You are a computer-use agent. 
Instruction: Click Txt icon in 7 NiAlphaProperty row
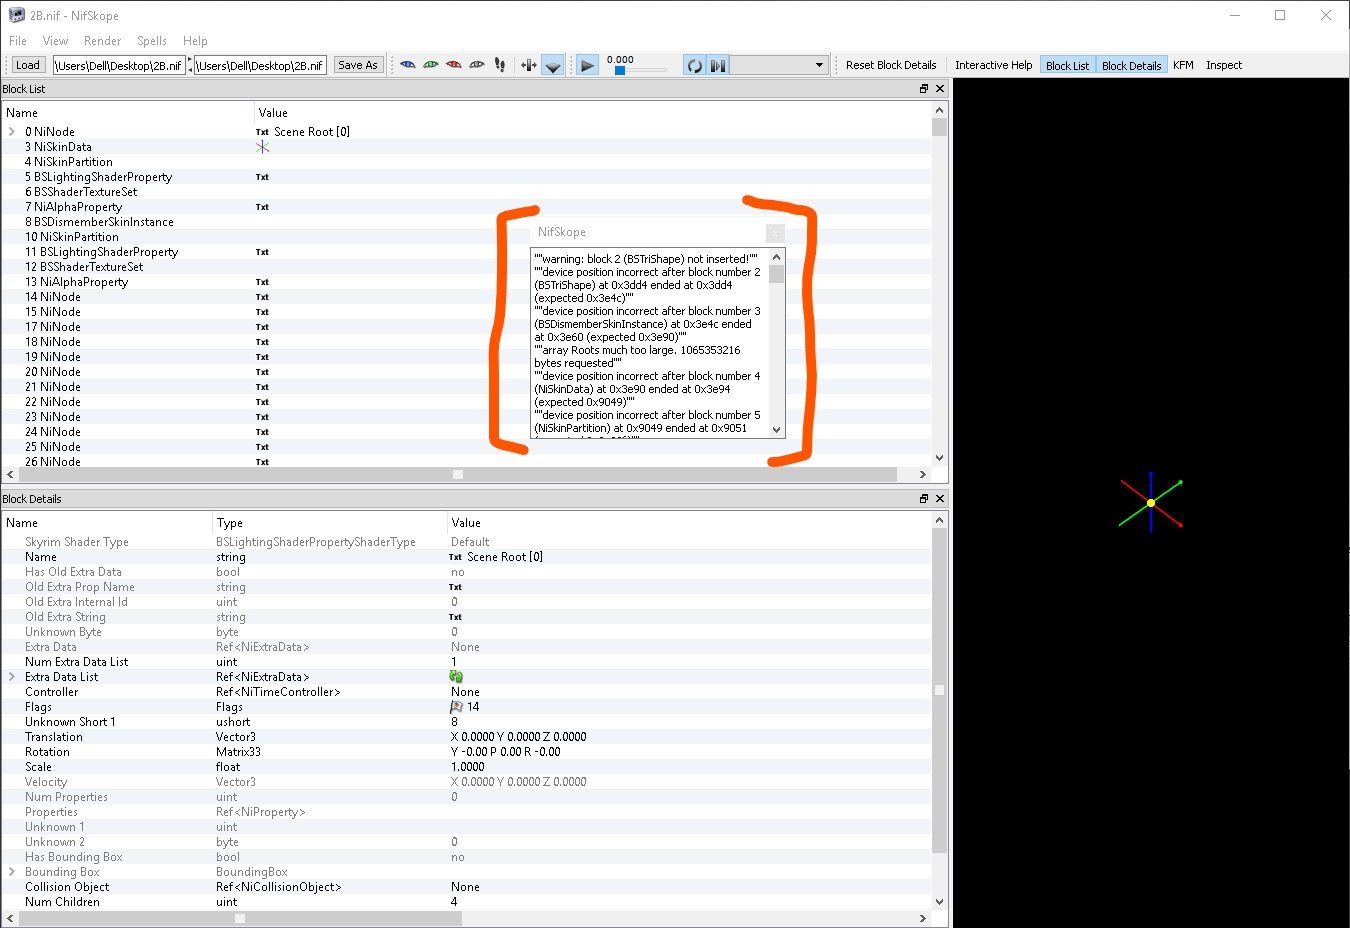[262, 207]
